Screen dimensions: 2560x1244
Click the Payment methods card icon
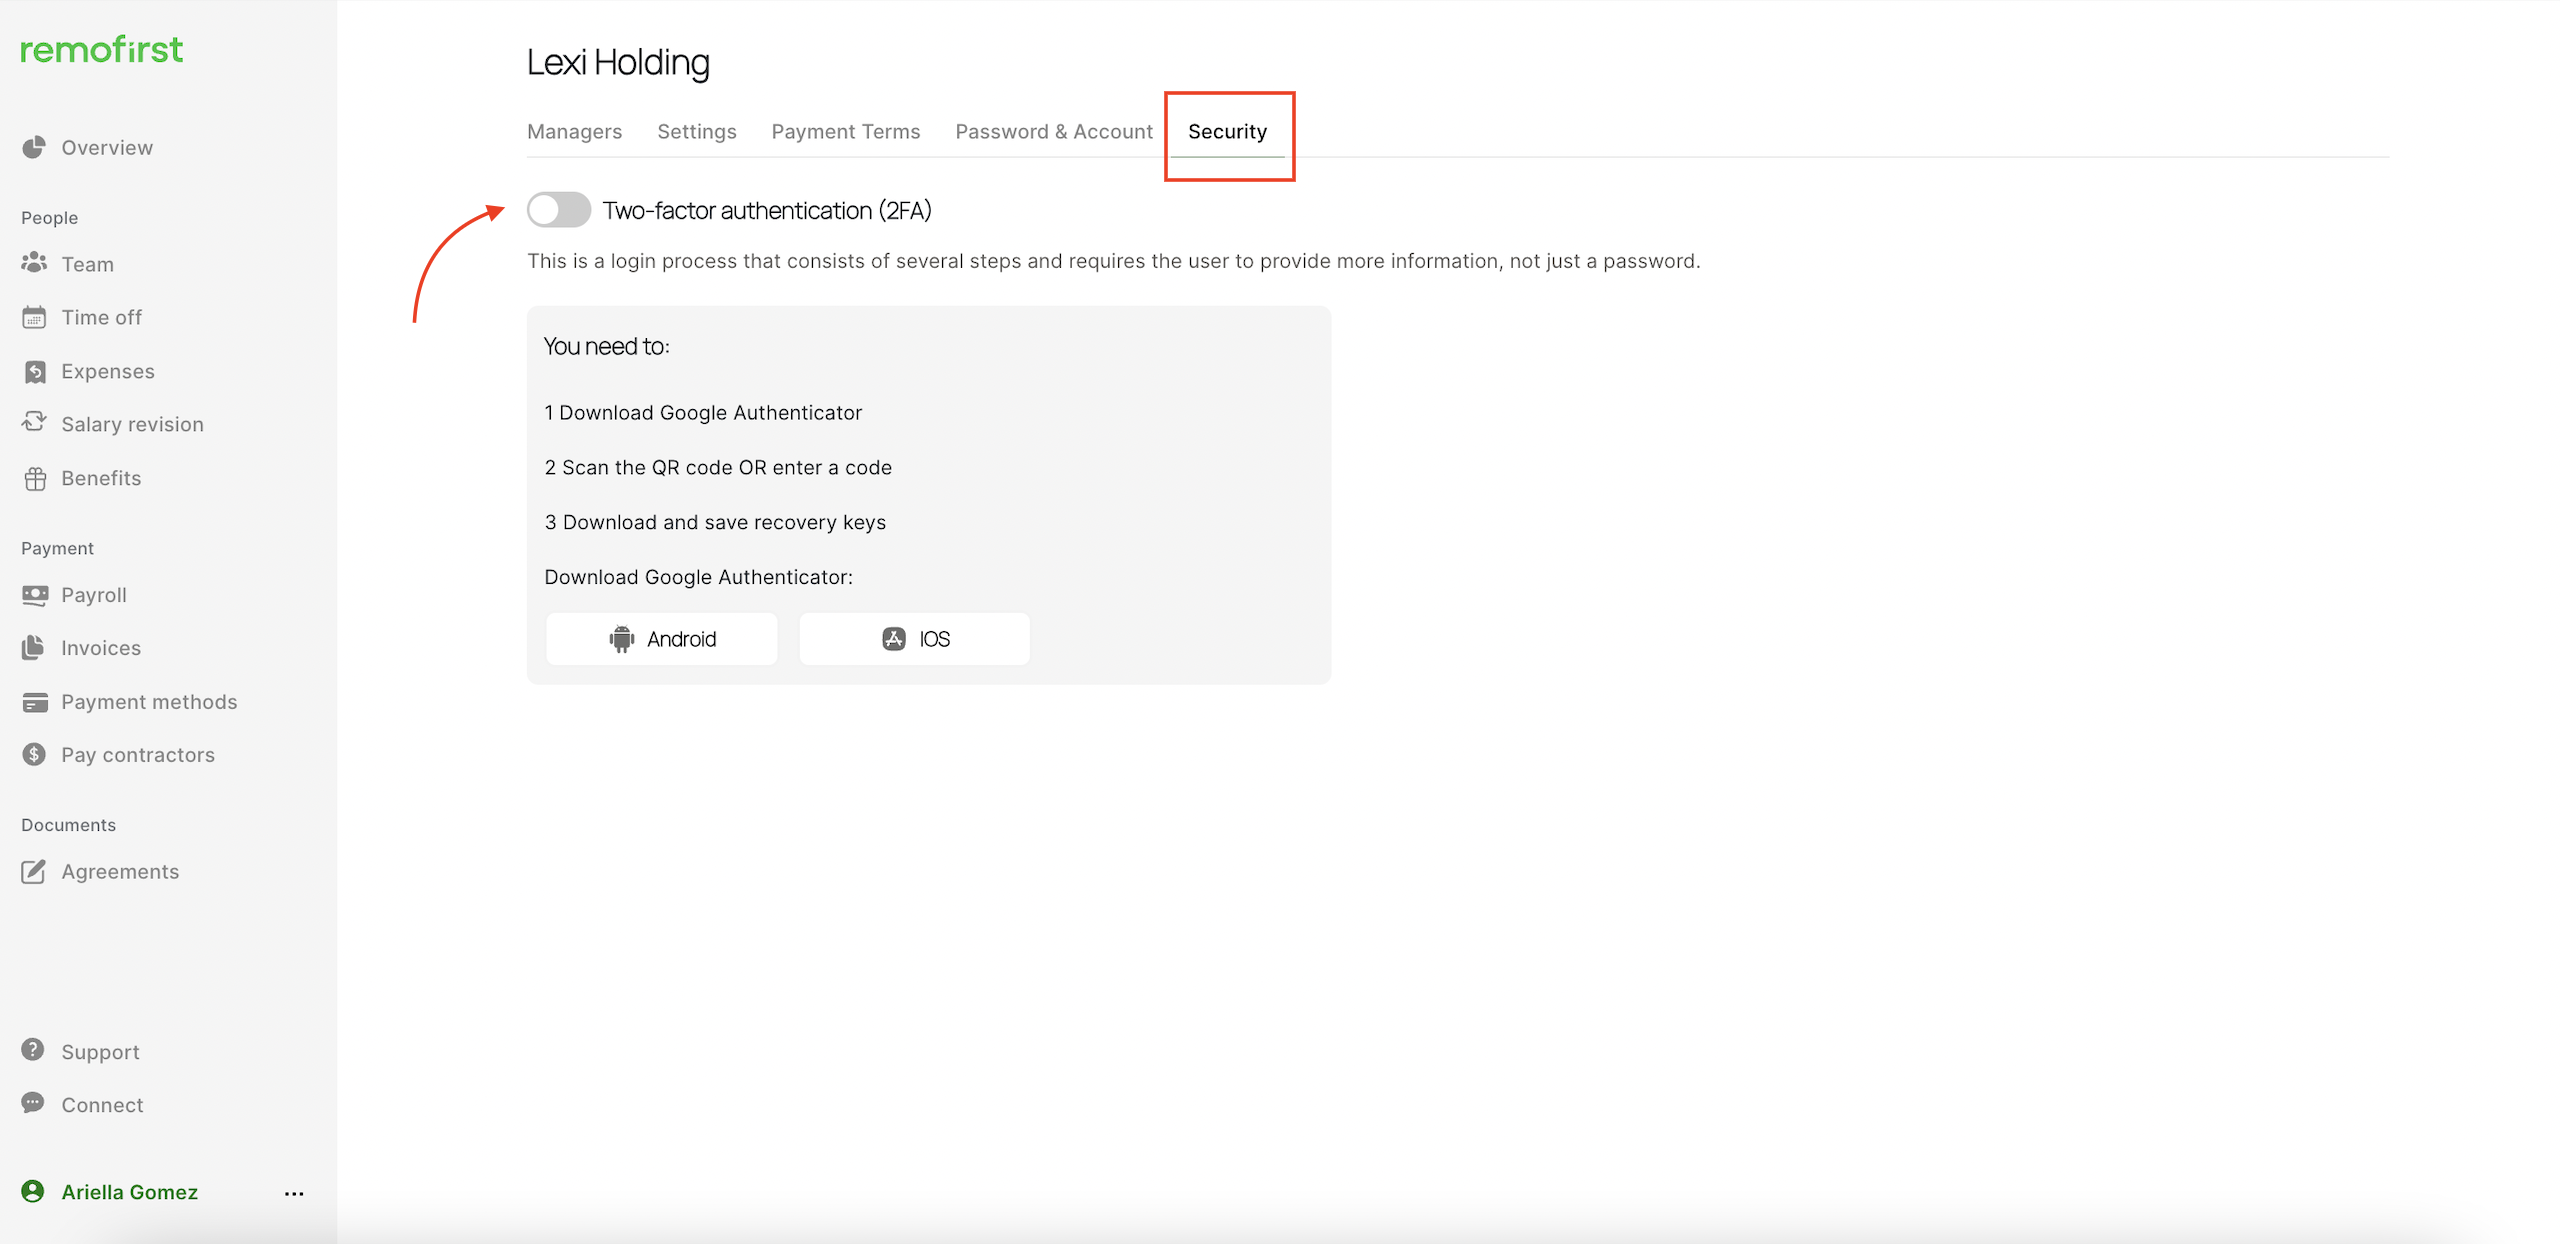34,702
